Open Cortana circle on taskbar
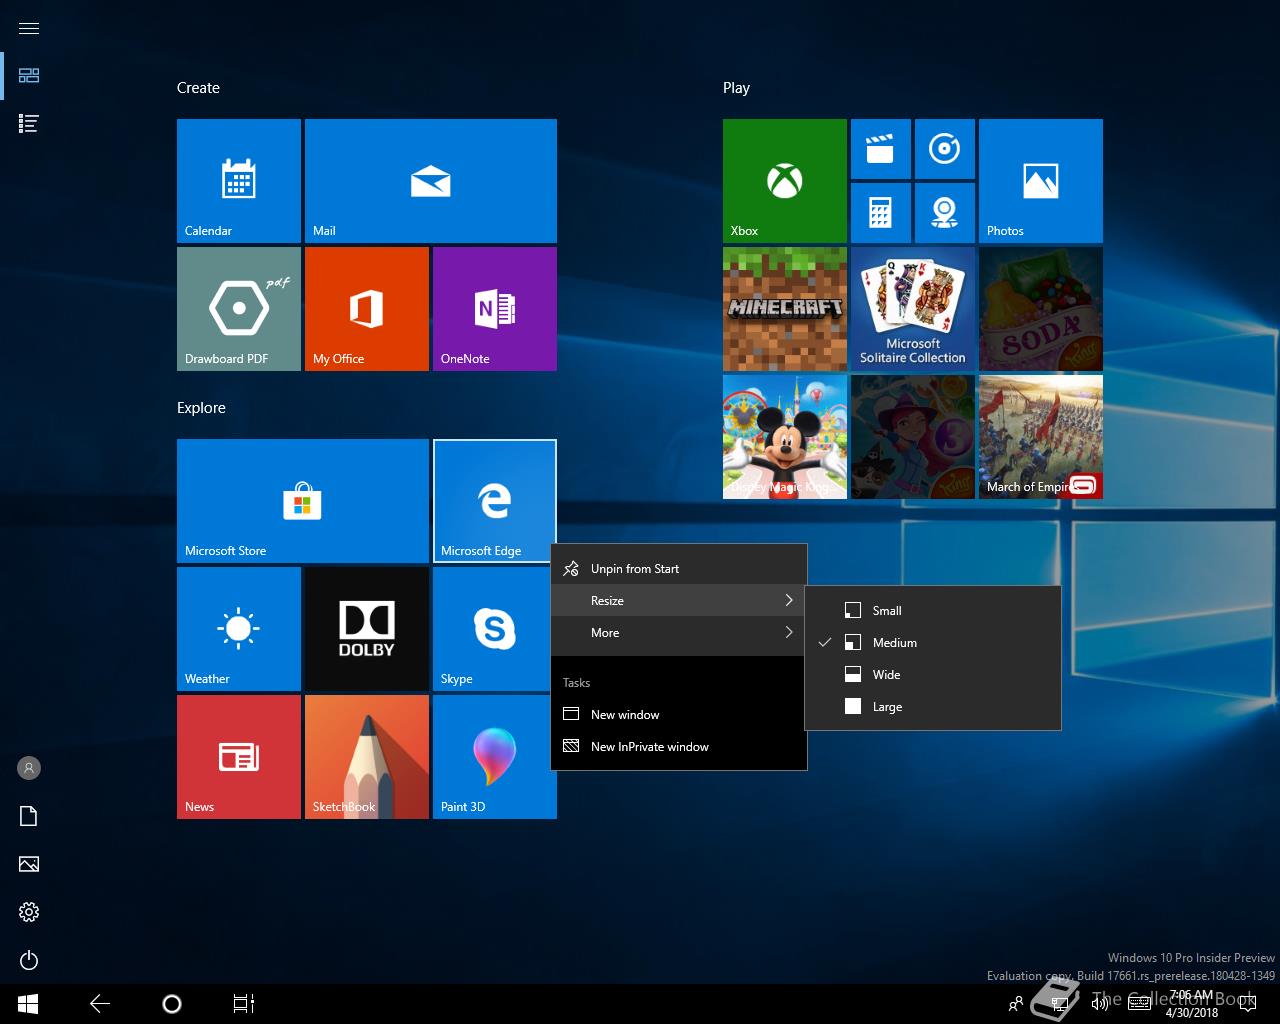The image size is (1280, 1024). pyautogui.click(x=172, y=1004)
